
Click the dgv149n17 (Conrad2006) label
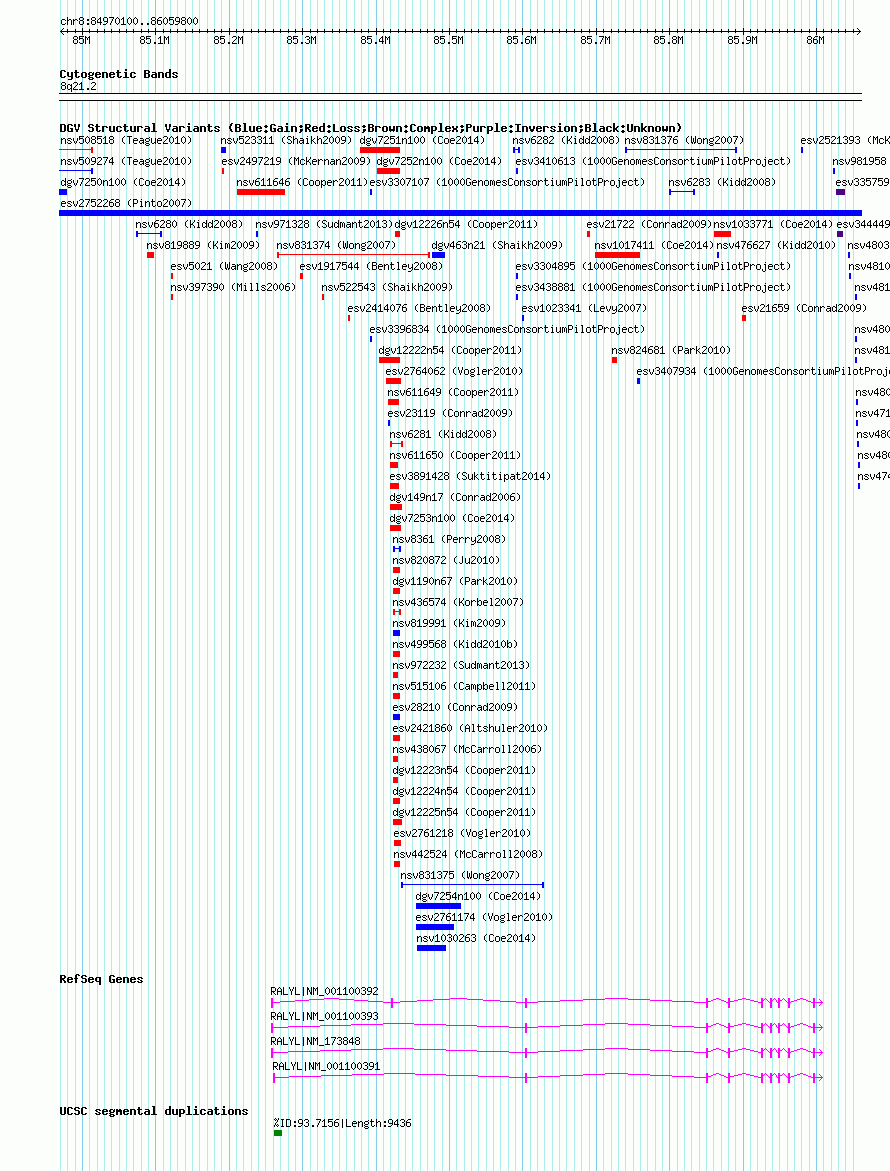455,497
